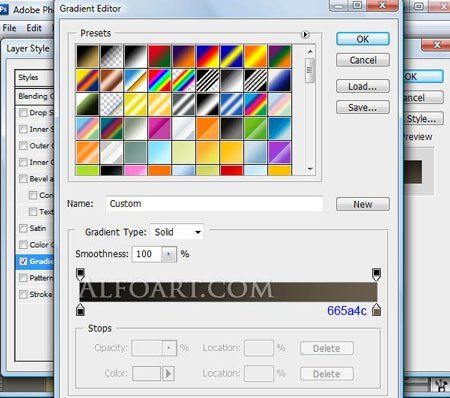
Task: Open the stop Color picker arrow
Action: [x=168, y=374]
